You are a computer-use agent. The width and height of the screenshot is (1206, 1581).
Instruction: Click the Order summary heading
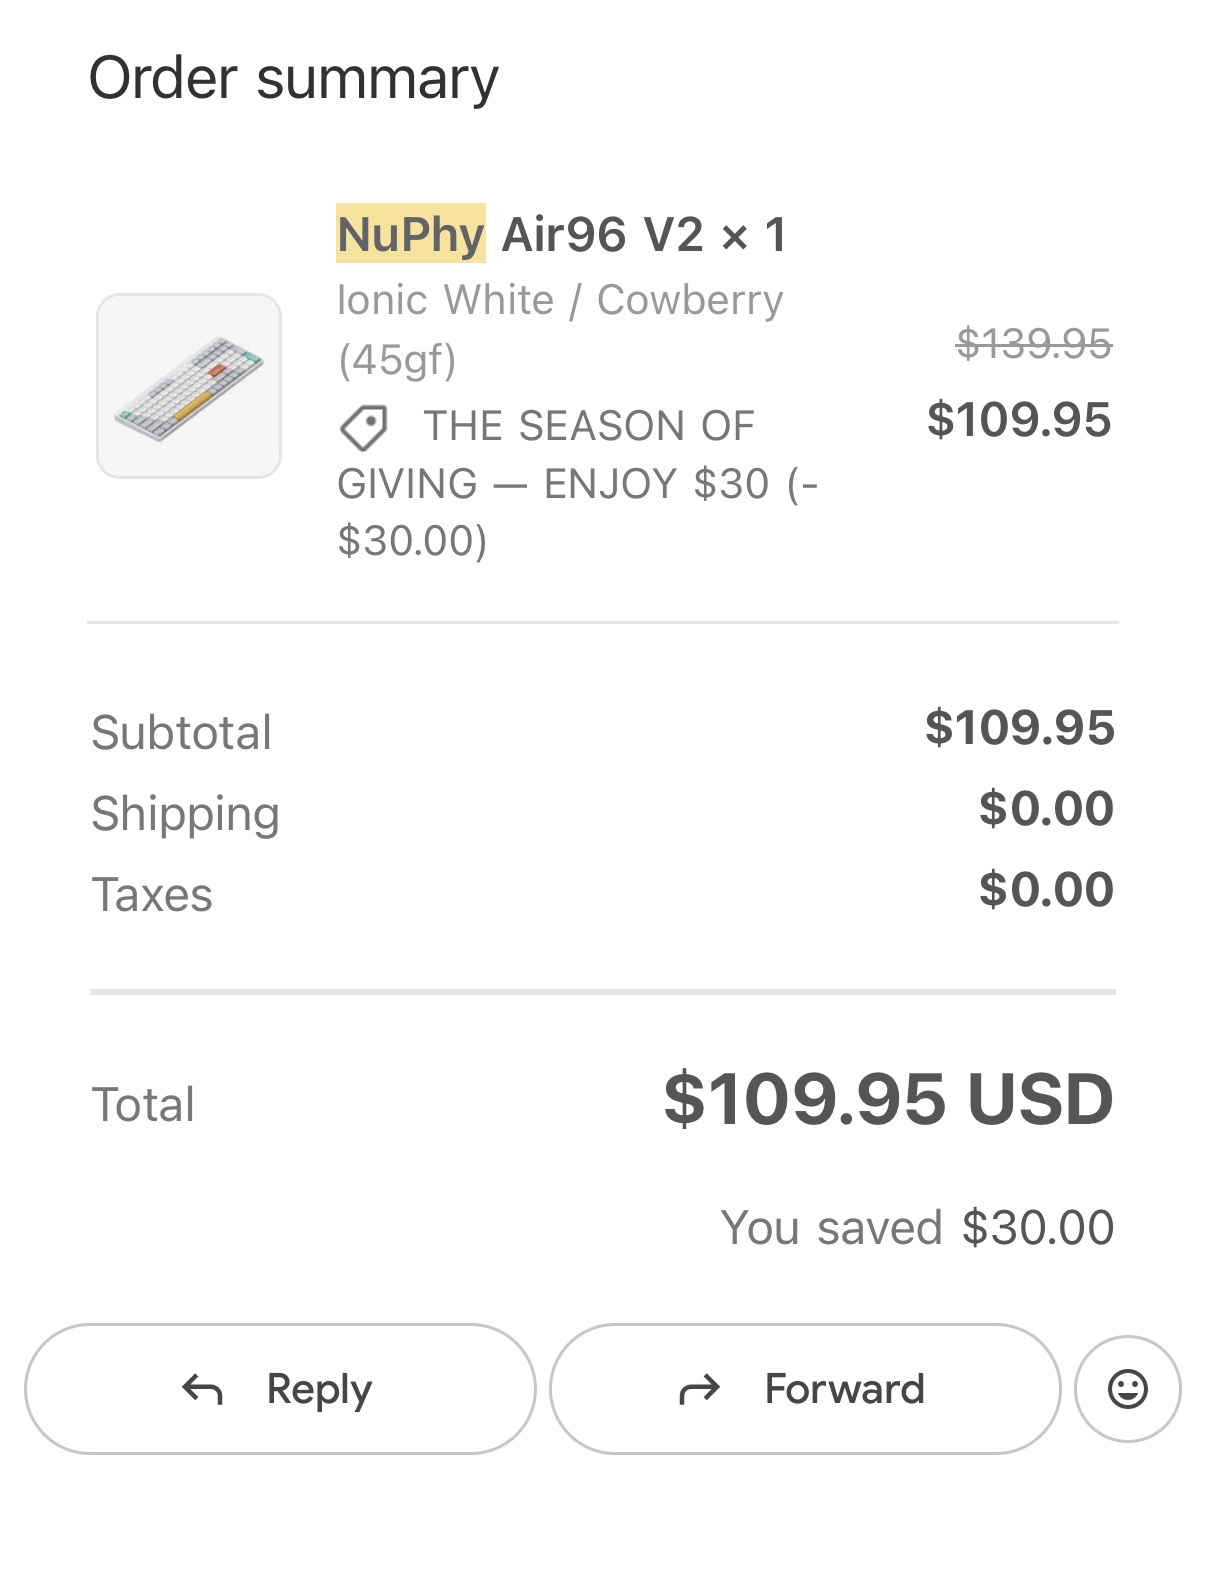point(293,78)
